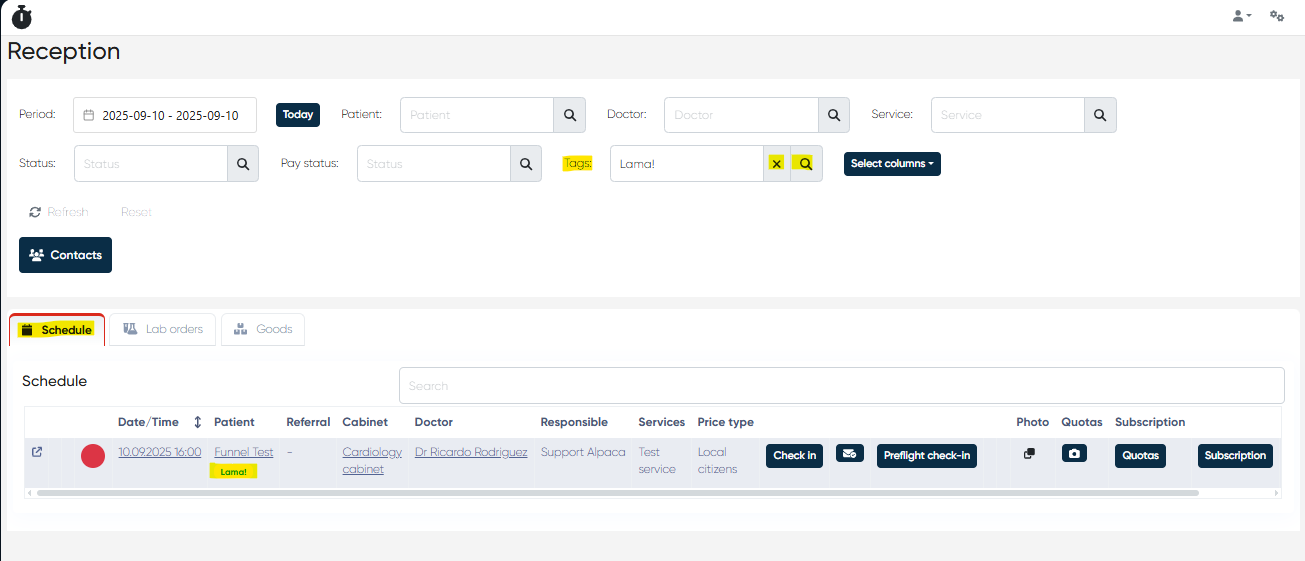Click the camera photo button
1305x561 pixels.
[x=1074, y=454]
